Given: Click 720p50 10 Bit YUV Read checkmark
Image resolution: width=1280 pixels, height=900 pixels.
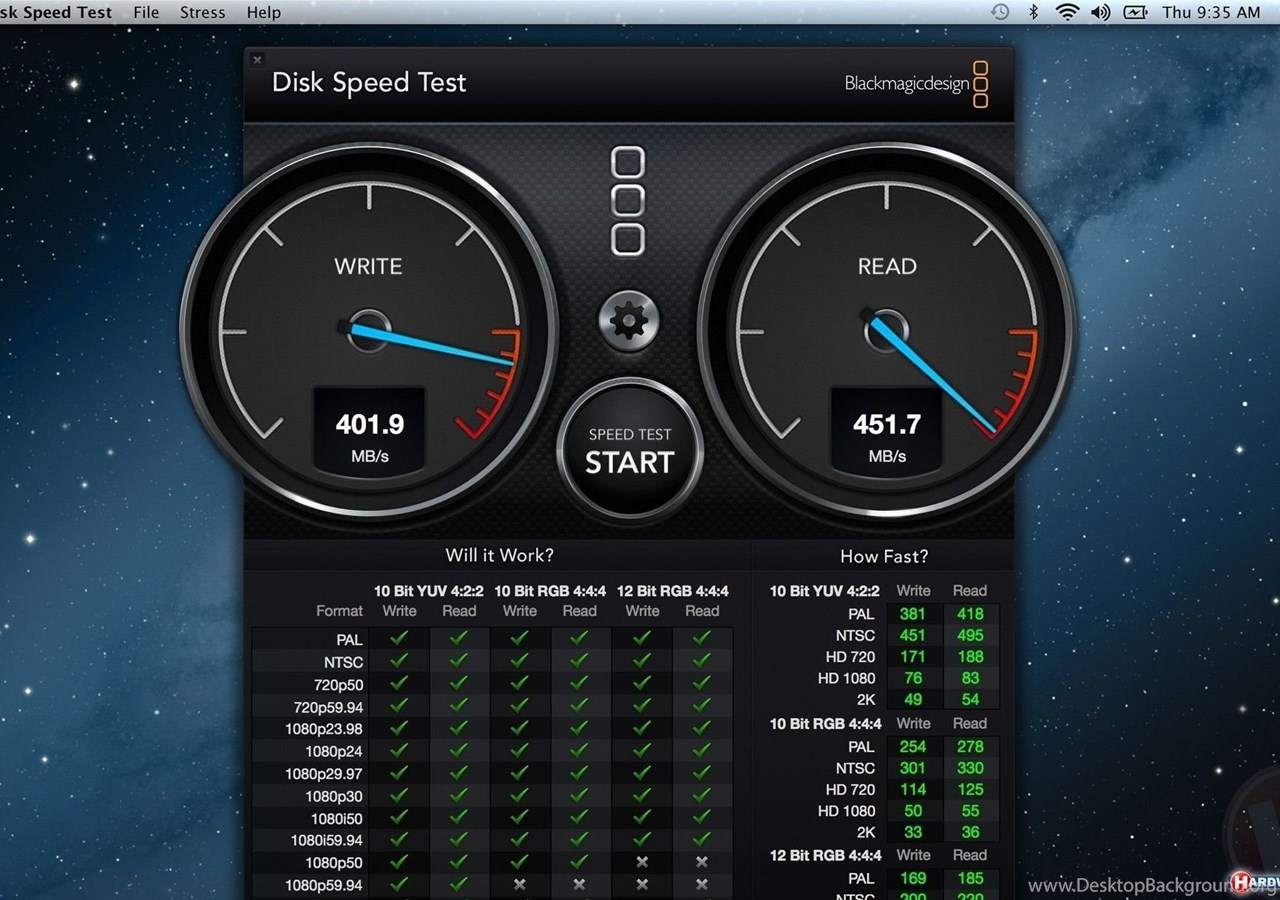Looking at the screenshot, I should 459,683.
